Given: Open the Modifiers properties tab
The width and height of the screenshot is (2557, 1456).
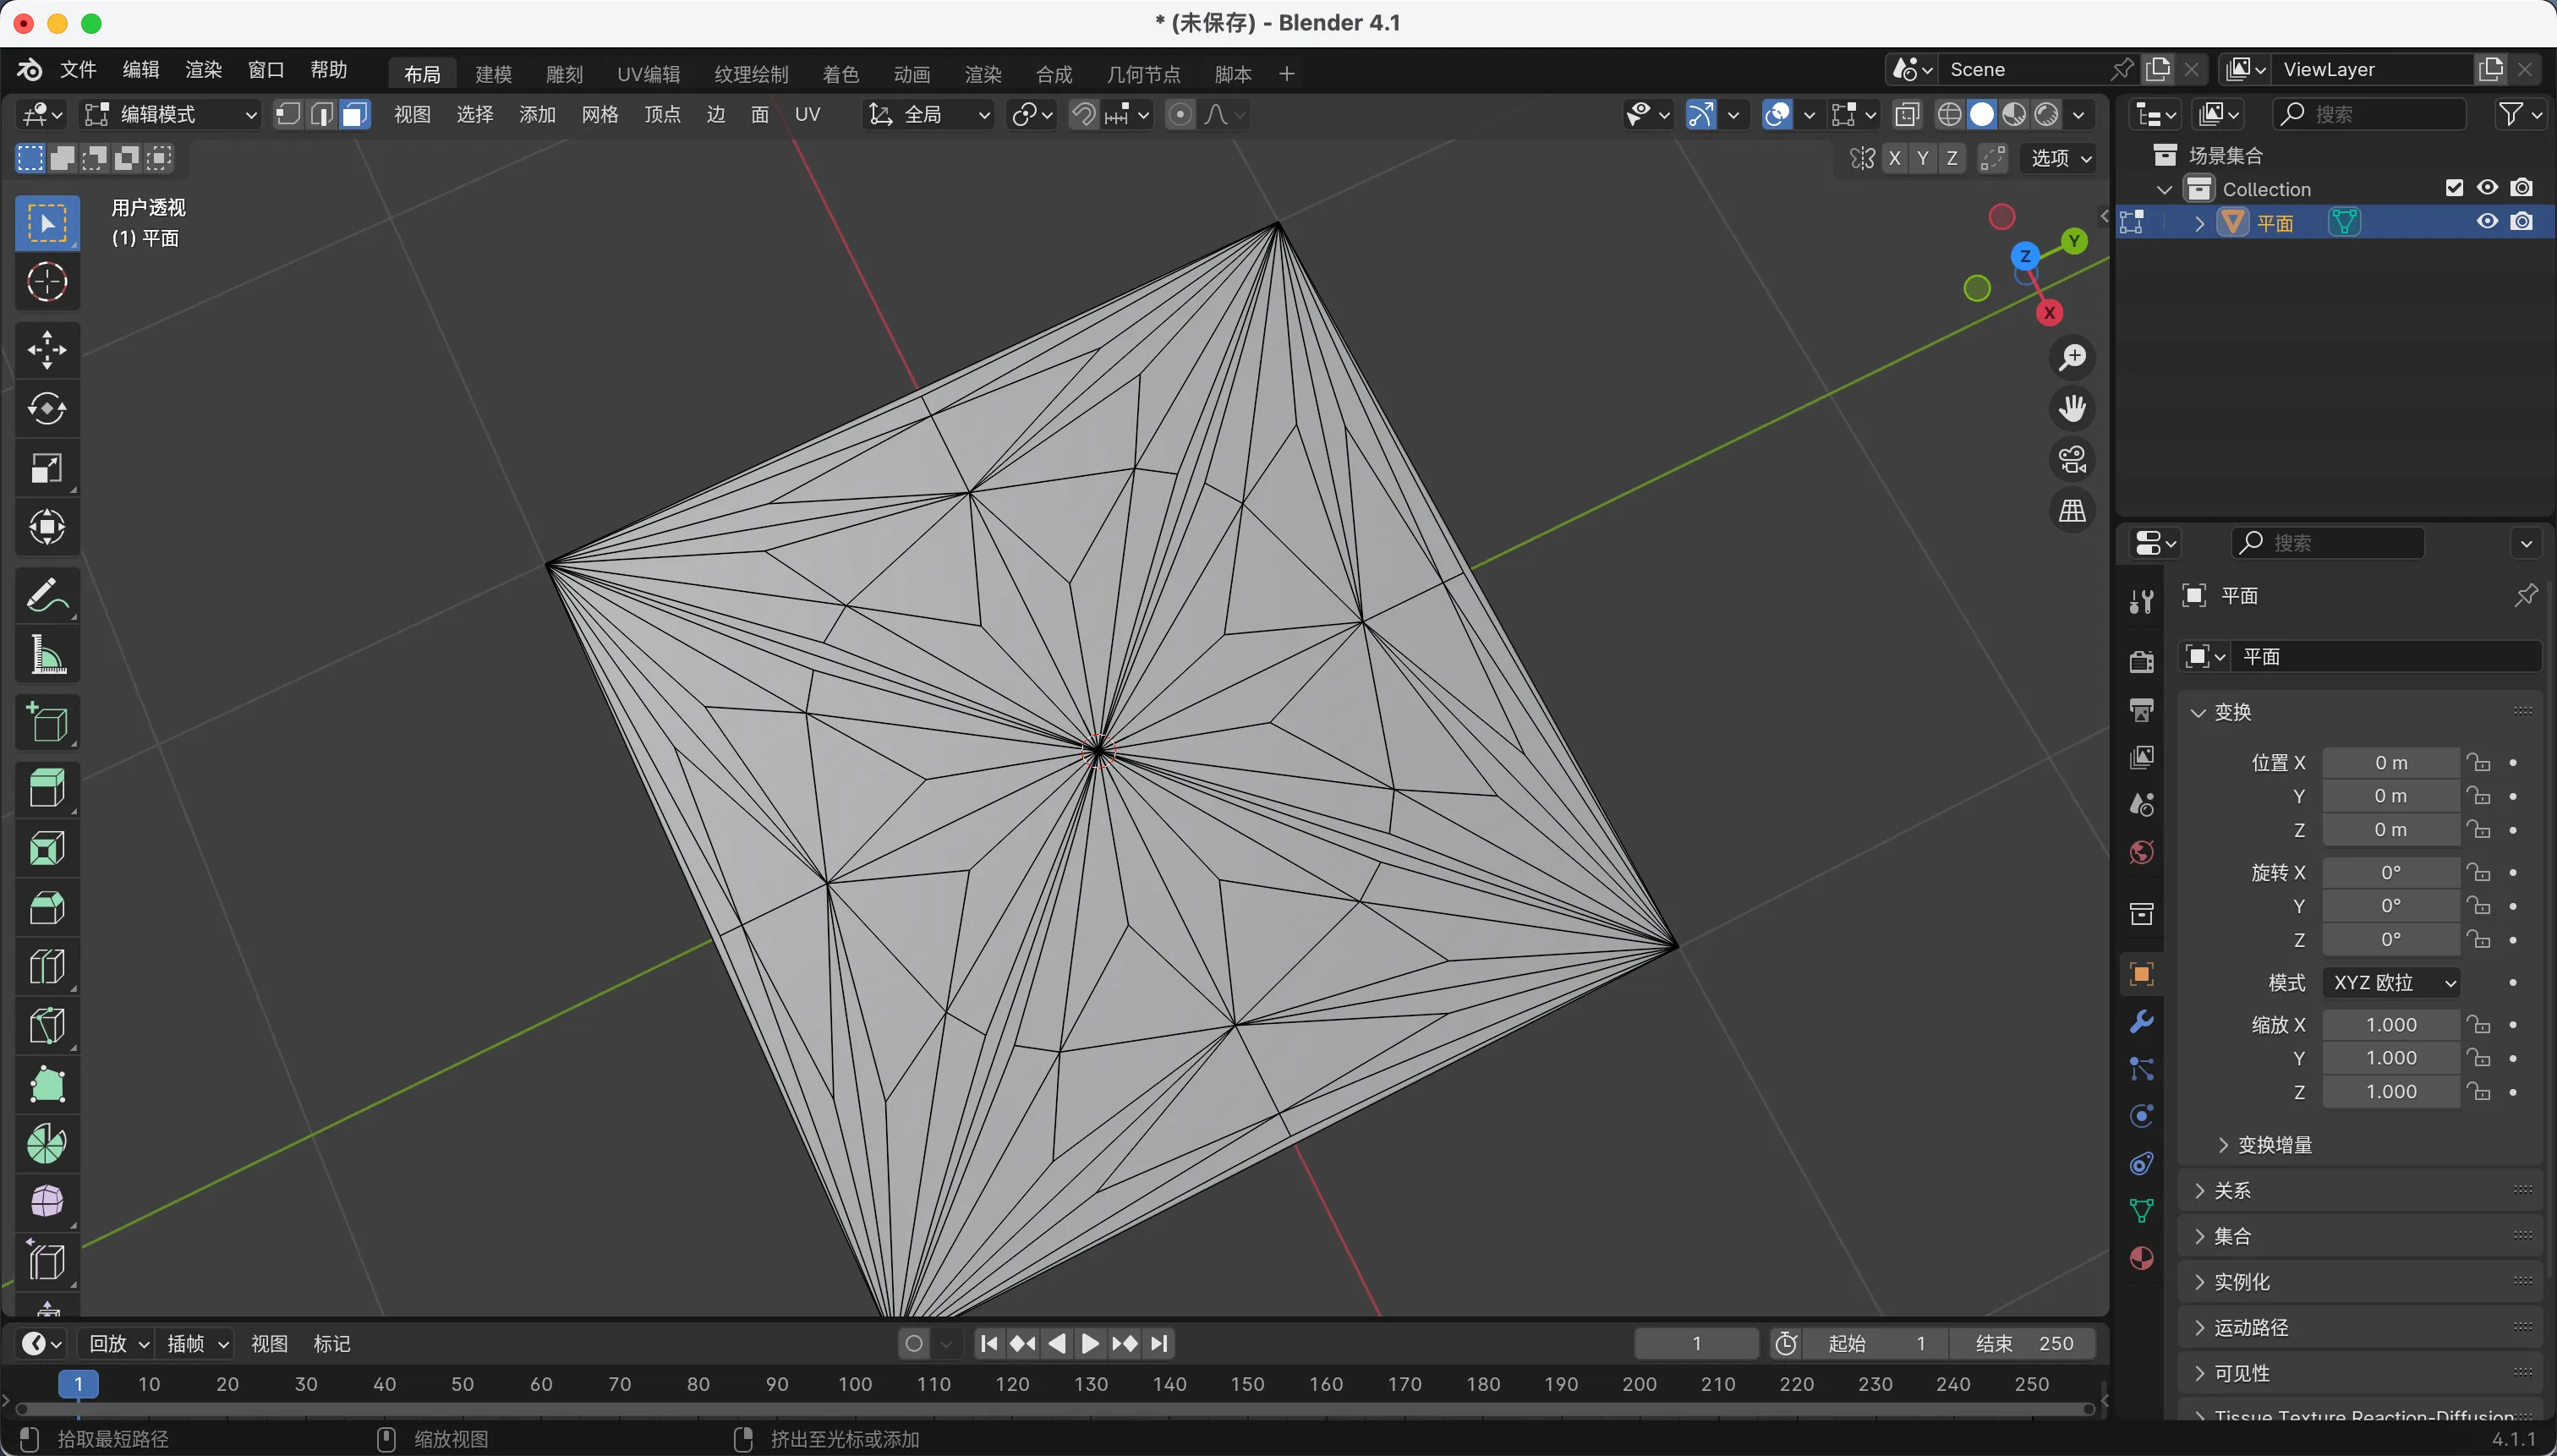Looking at the screenshot, I should [2141, 1022].
